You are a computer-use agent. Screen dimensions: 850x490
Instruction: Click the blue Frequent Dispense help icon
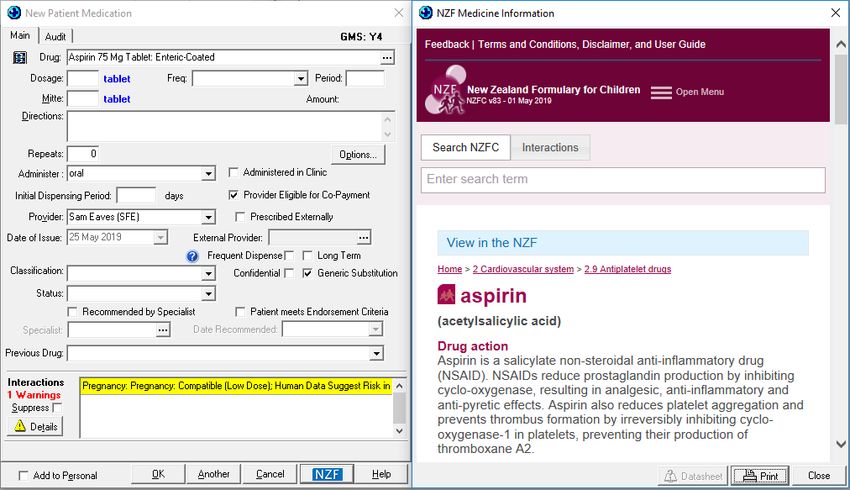point(192,256)
